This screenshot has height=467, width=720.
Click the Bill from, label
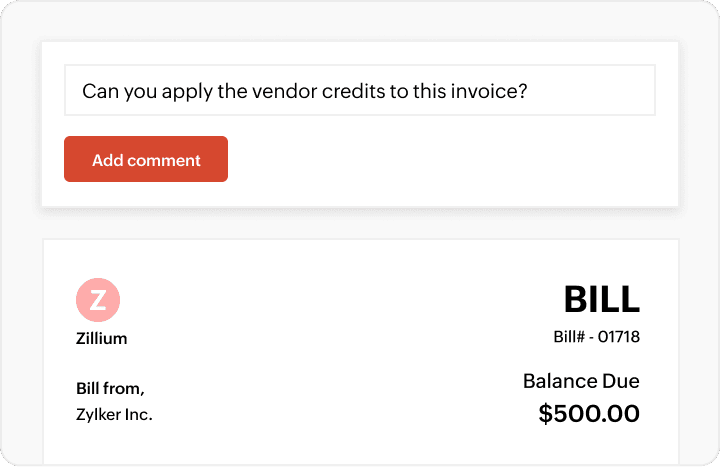[x=109, y=388]
